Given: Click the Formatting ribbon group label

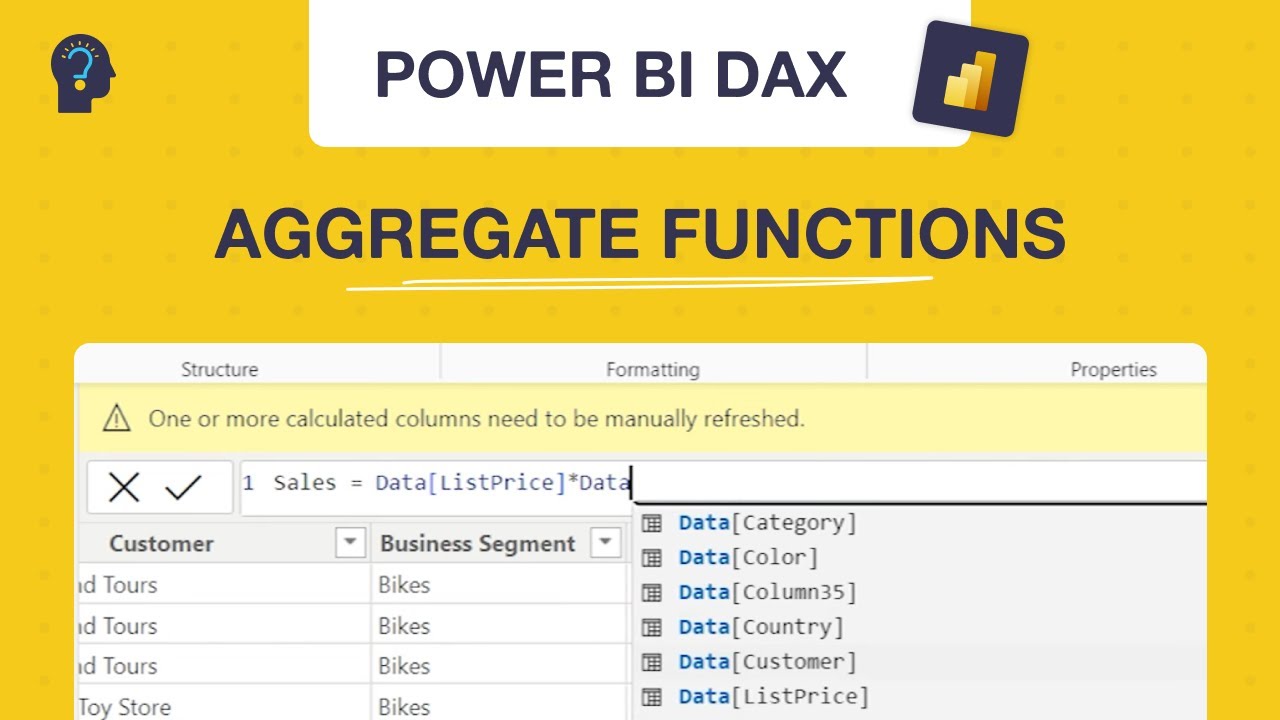Looking at the screenshot, I should tap(653, 369).
